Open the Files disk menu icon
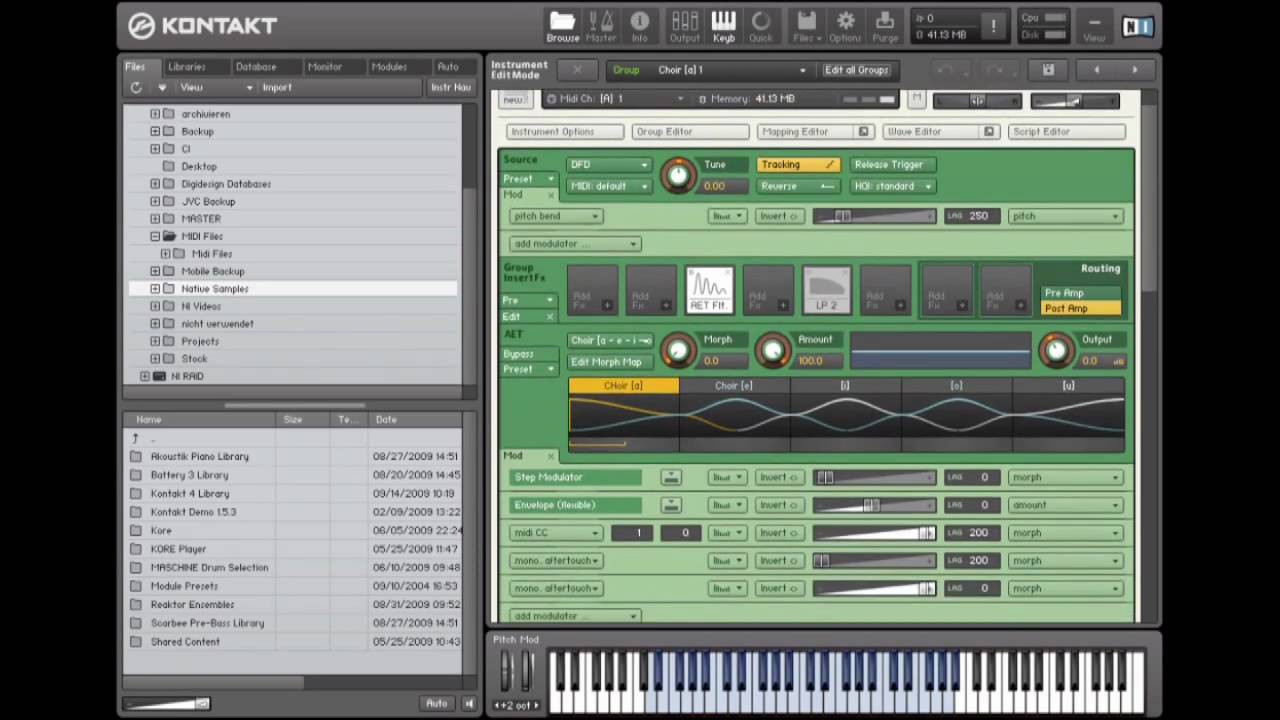The image size is (1280, 720). (807, 26)
